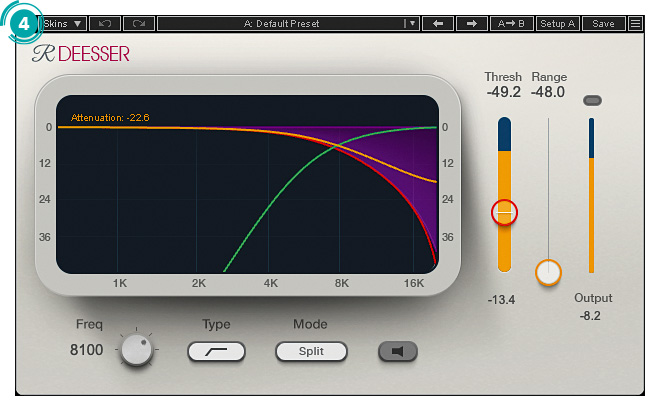Toggle the sidechain monitor speaker button
Viewport: 660px width, 411px height.
coord(398,351)
